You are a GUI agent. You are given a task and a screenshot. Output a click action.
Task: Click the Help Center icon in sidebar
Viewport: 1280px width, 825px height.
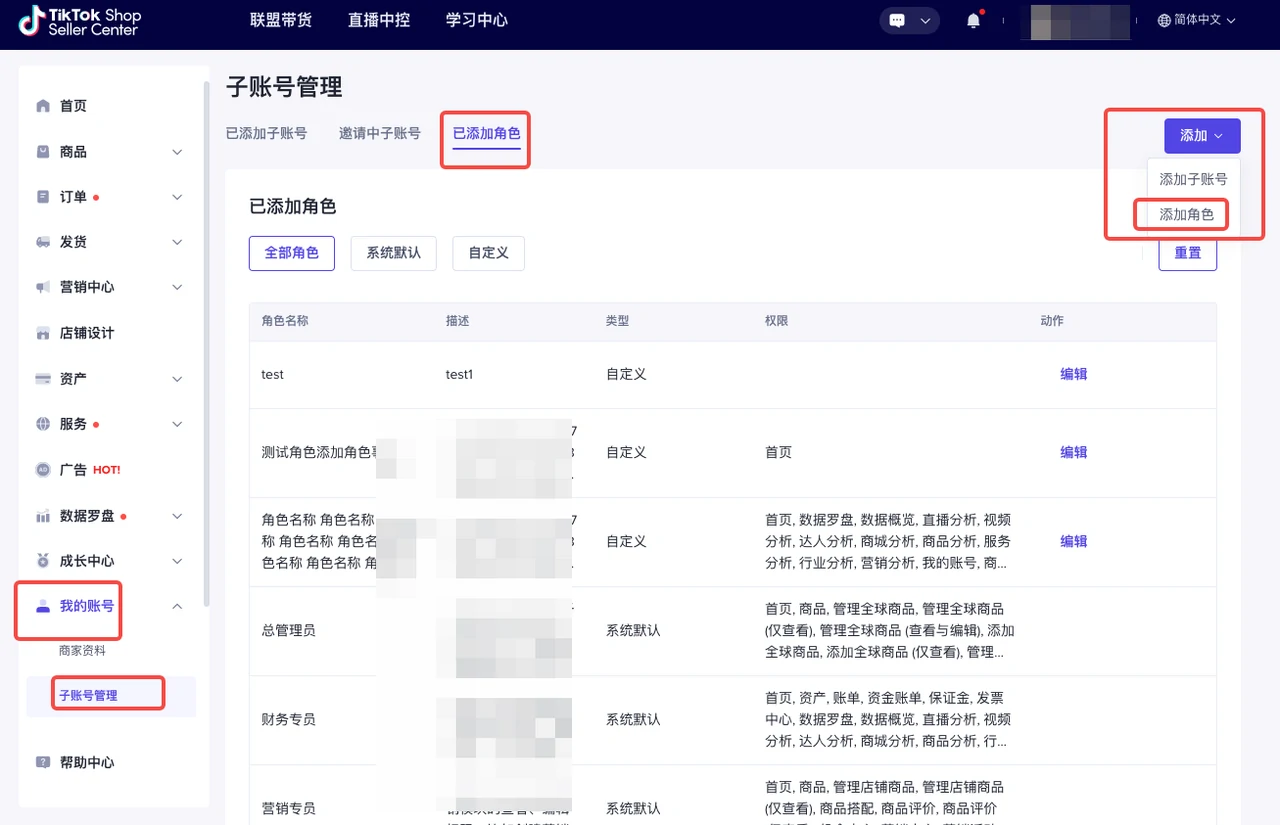pyautogui.click(x=43, y=762)
